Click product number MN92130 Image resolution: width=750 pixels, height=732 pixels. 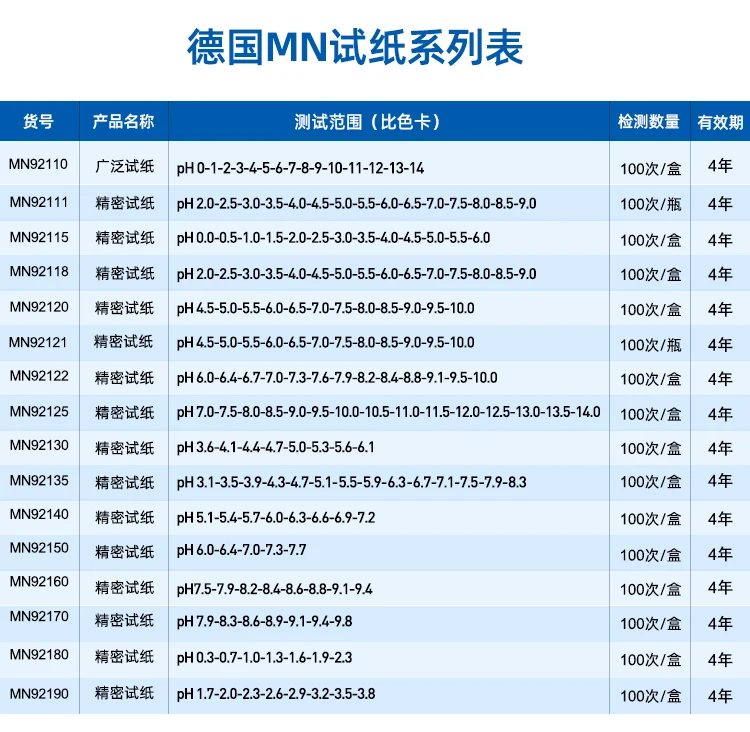click(39, 445)
